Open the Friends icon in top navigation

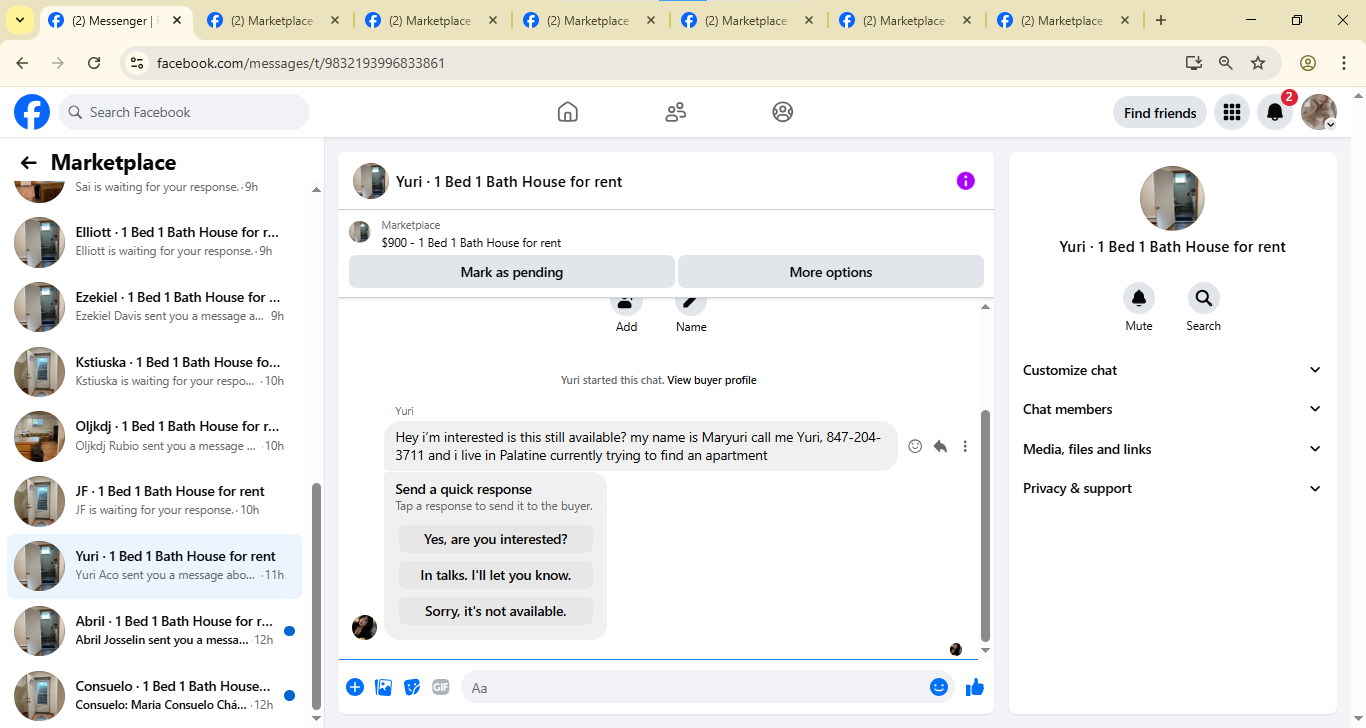click(x=676, y=112)
